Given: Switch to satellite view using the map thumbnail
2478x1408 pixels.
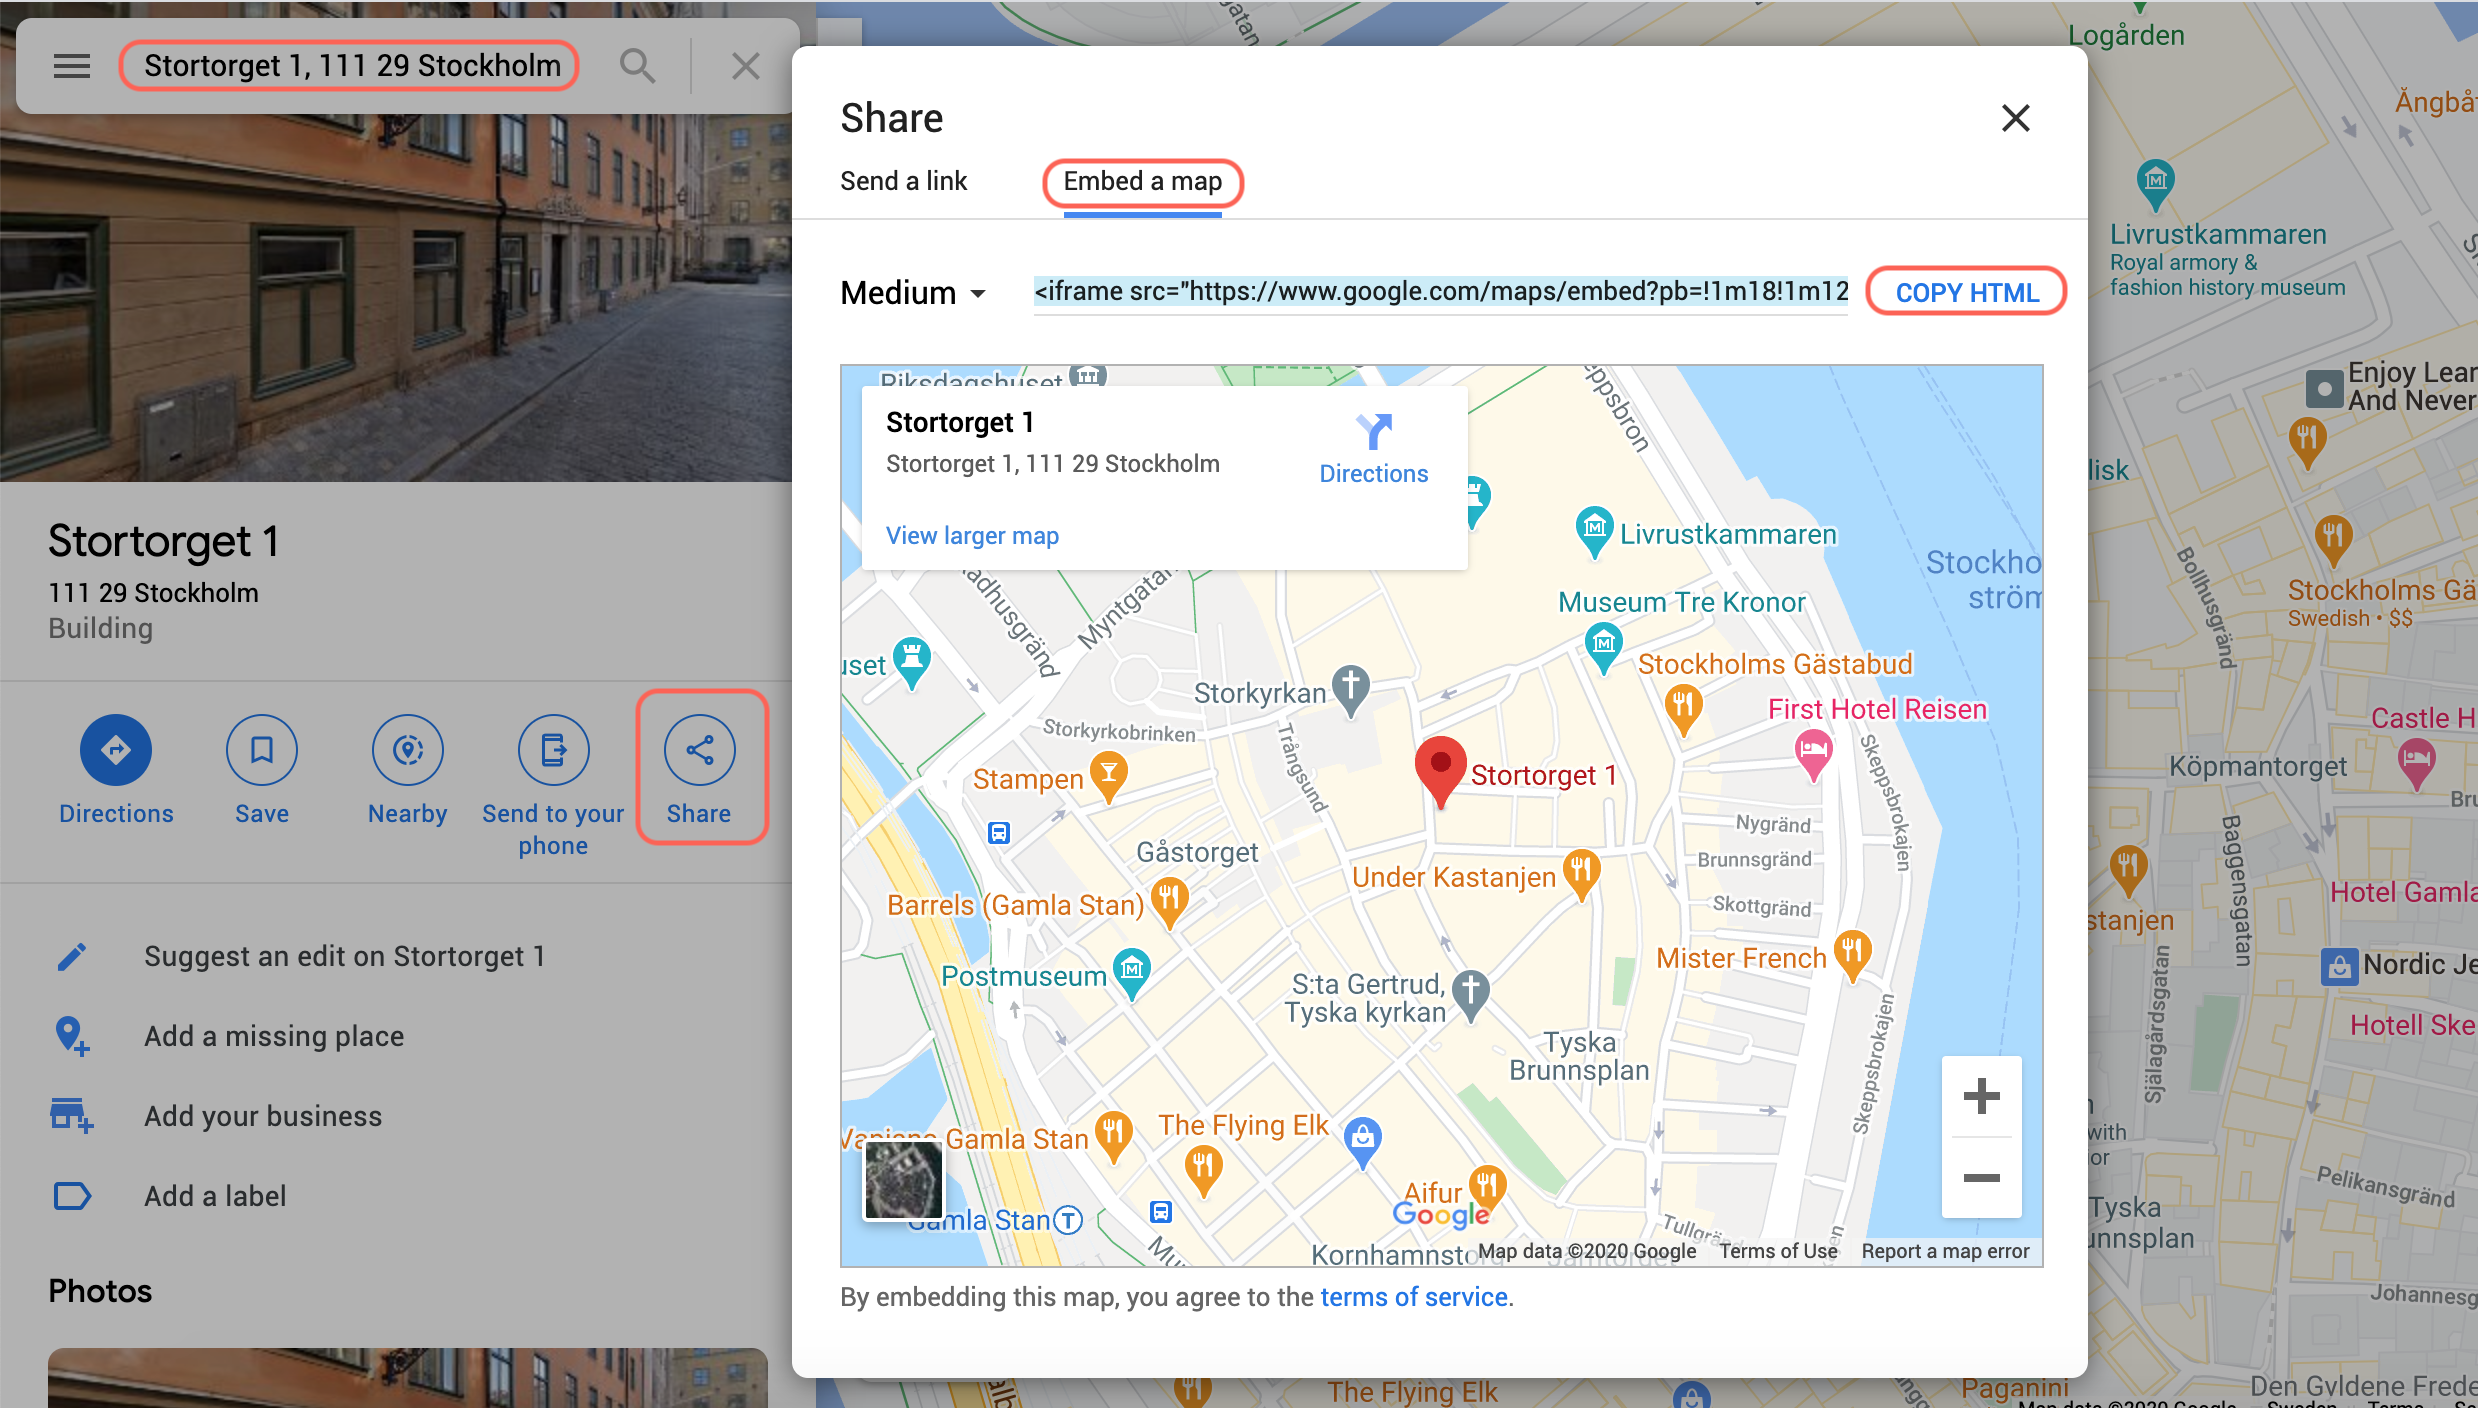Looking at the screenshot, I should 902,1181.
